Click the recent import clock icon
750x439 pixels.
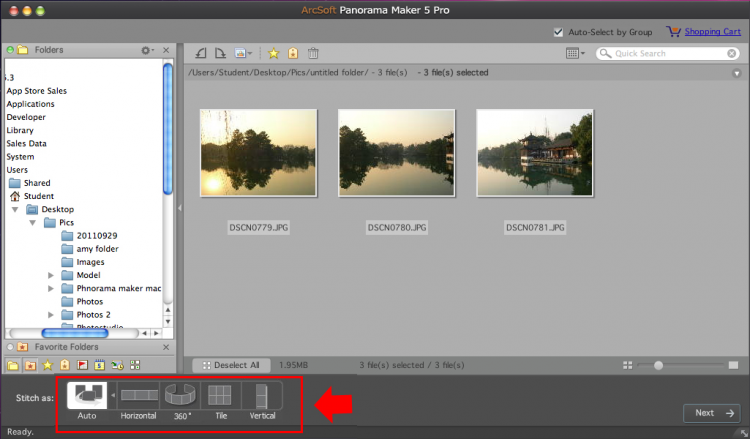(117, 366)
